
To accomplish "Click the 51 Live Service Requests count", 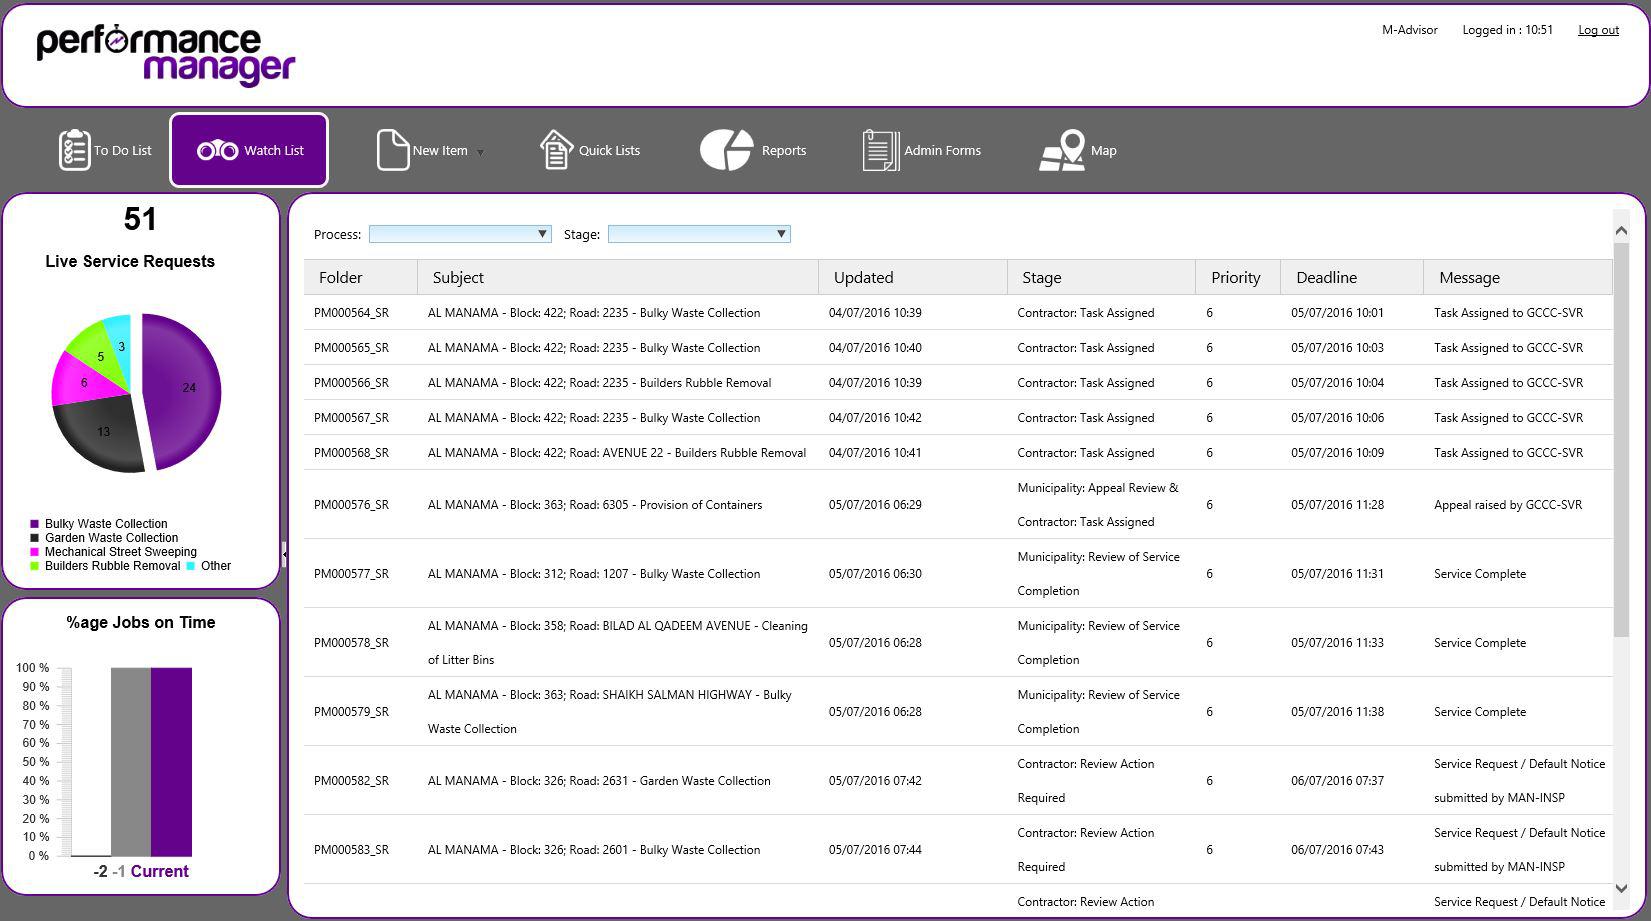I will (140, 219).
